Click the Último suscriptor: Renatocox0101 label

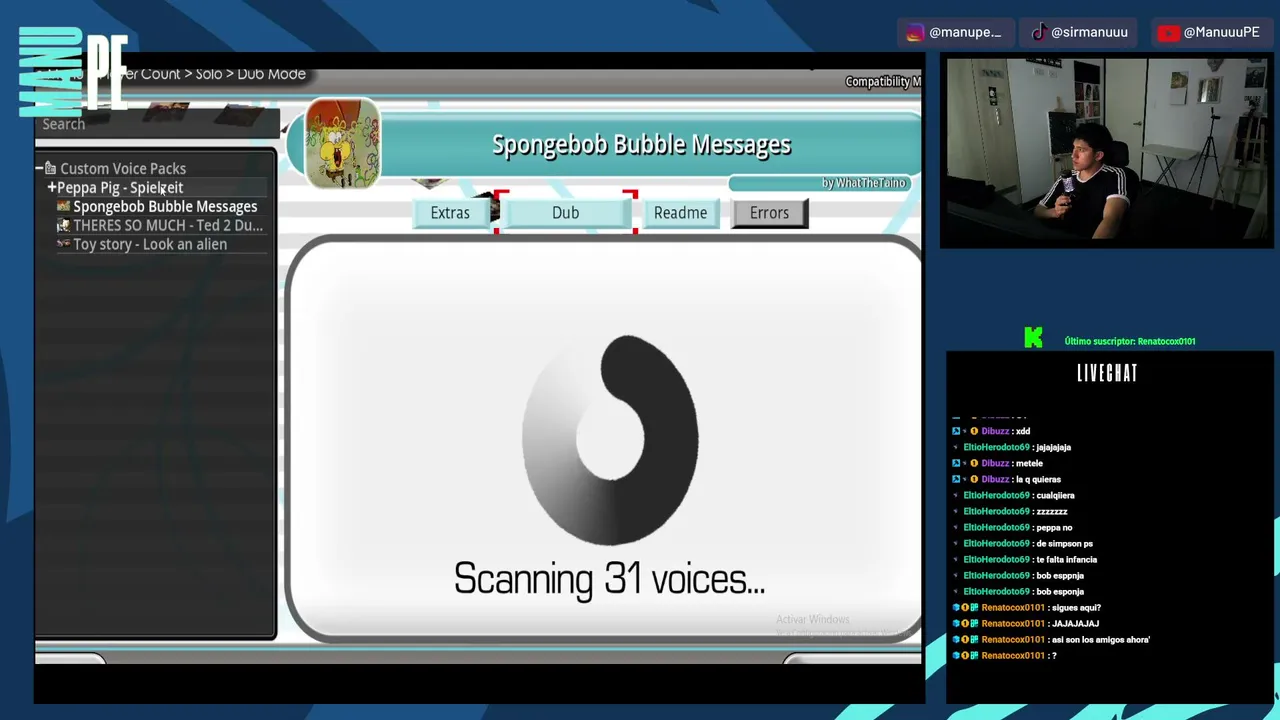[x=1130, y=341]
